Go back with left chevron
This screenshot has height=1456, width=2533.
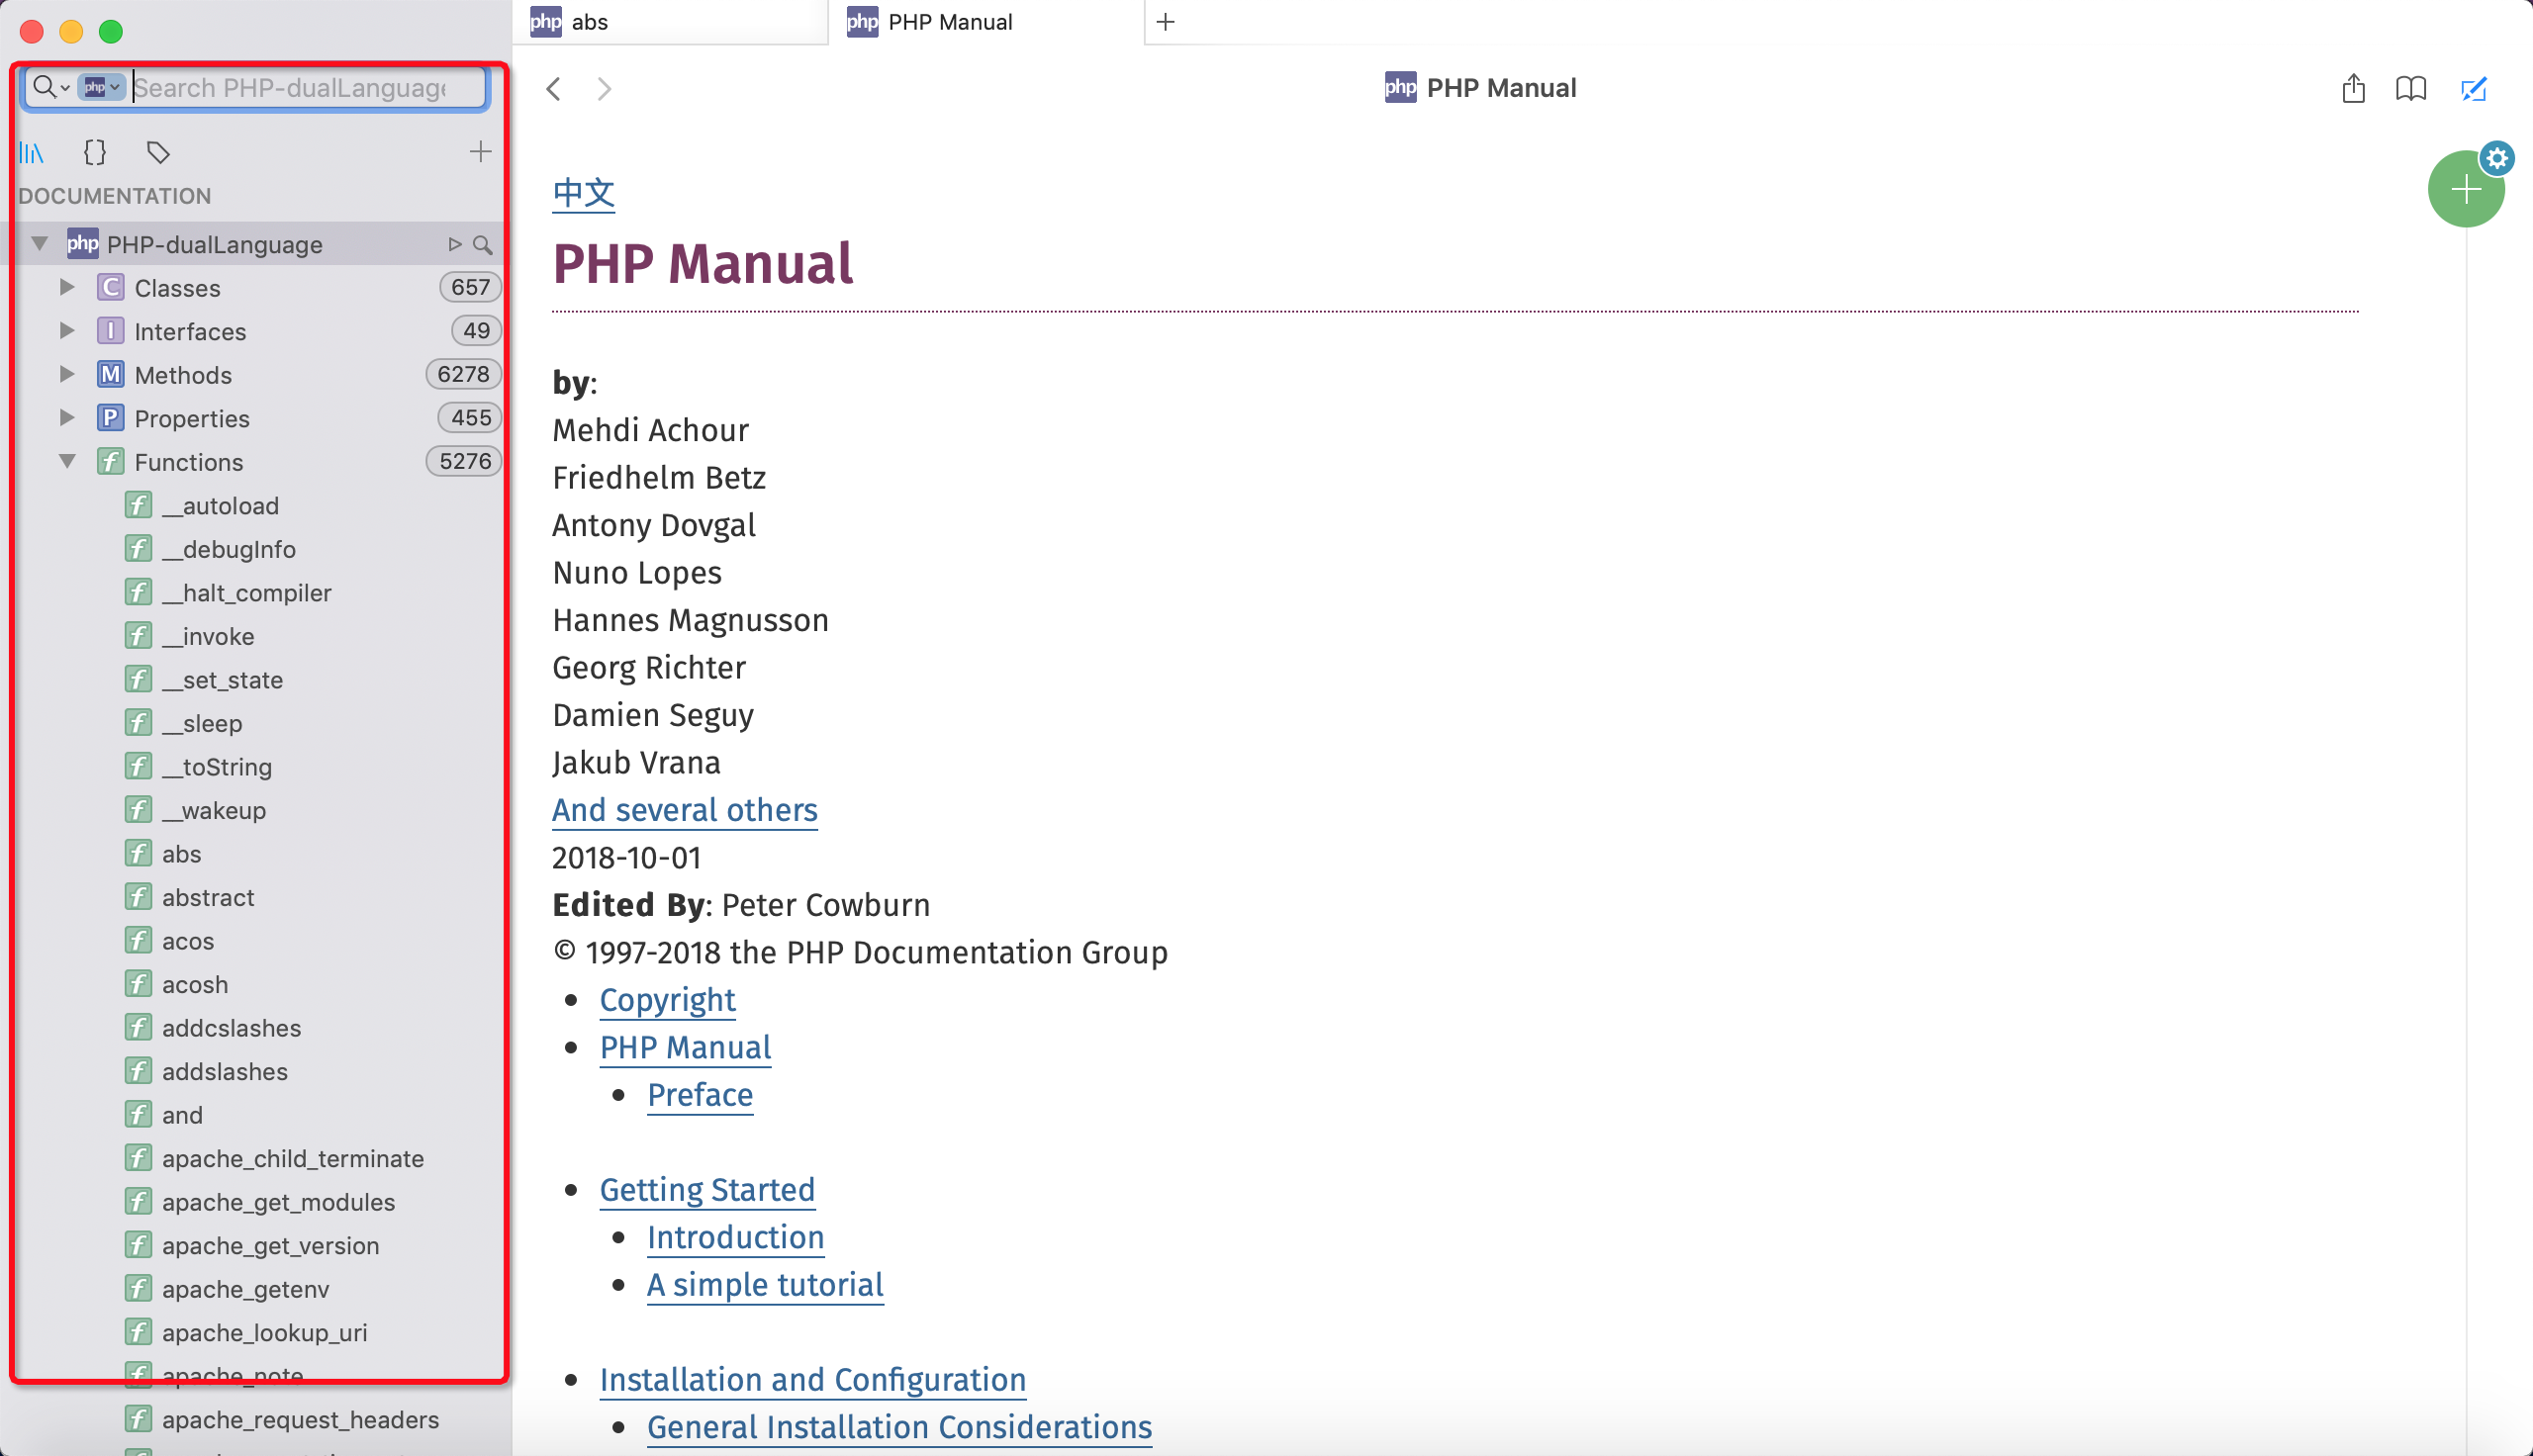[554, 88]
